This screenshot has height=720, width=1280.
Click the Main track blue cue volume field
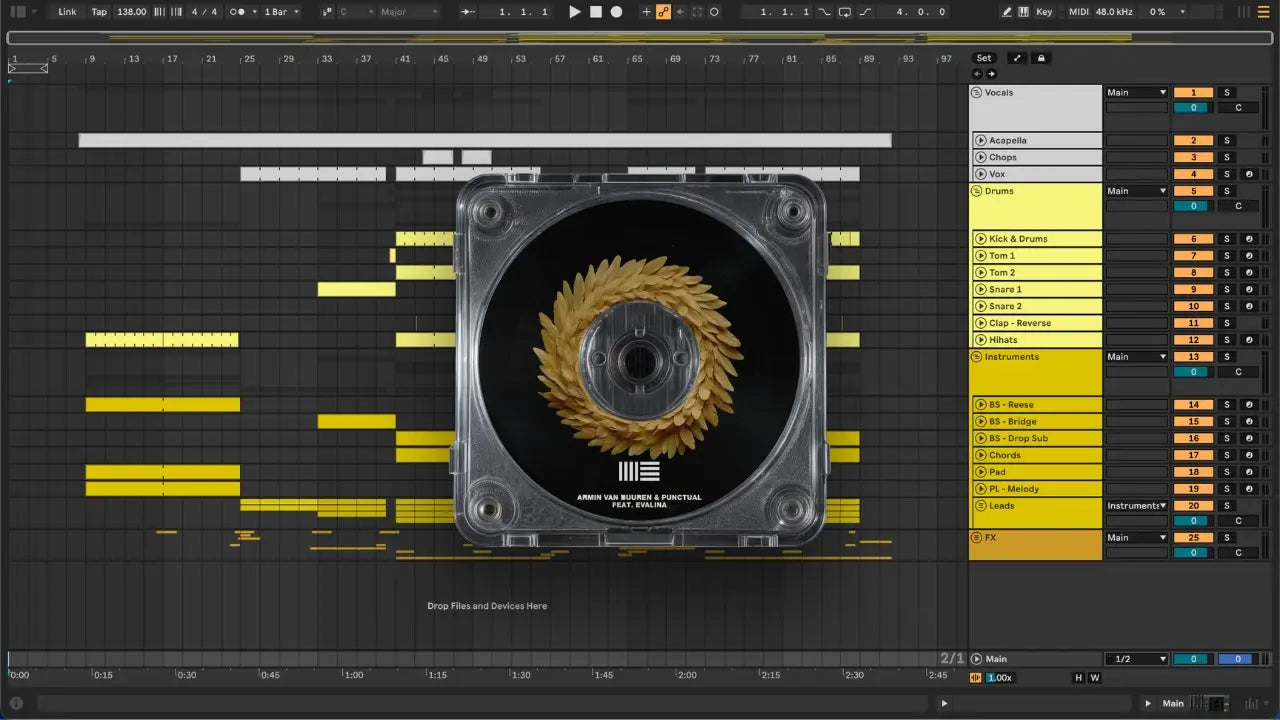[1236, 659]
